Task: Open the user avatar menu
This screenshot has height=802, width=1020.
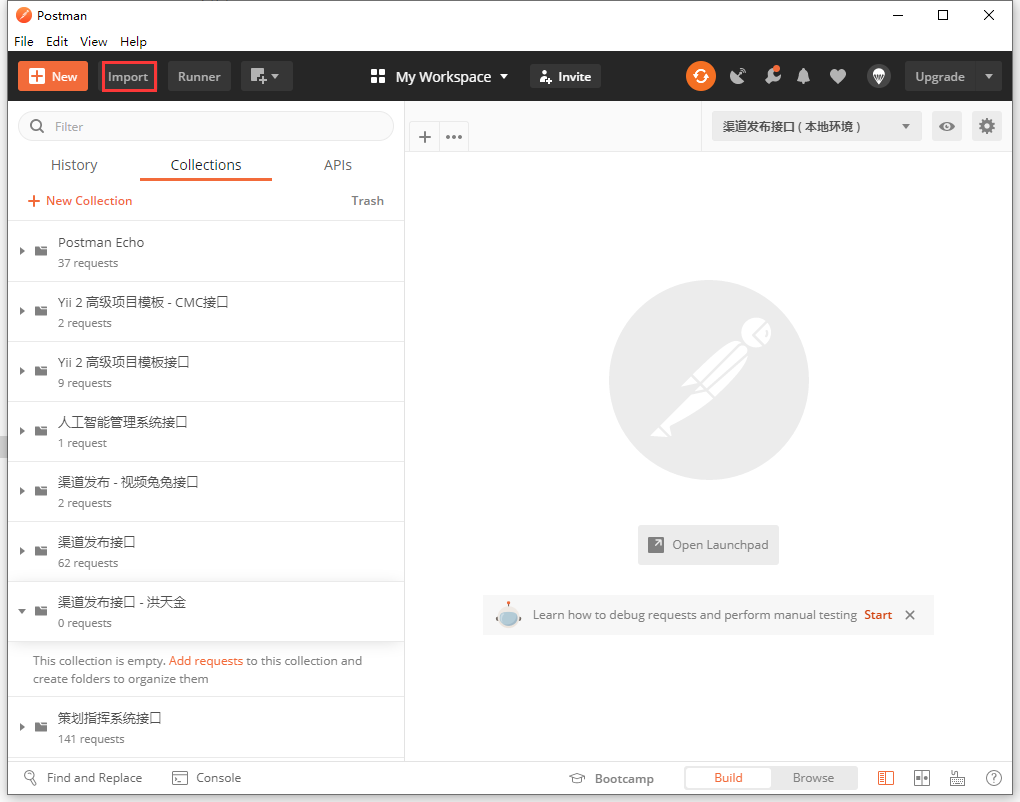Action: (878, 77)
